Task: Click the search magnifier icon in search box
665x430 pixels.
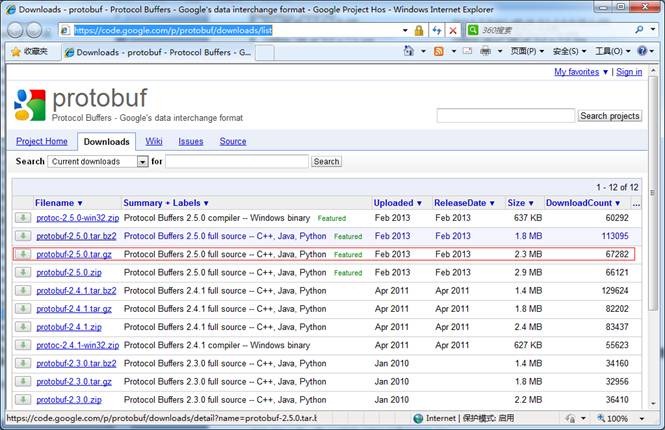Action: pyautogui.click(x=639, y=30)
